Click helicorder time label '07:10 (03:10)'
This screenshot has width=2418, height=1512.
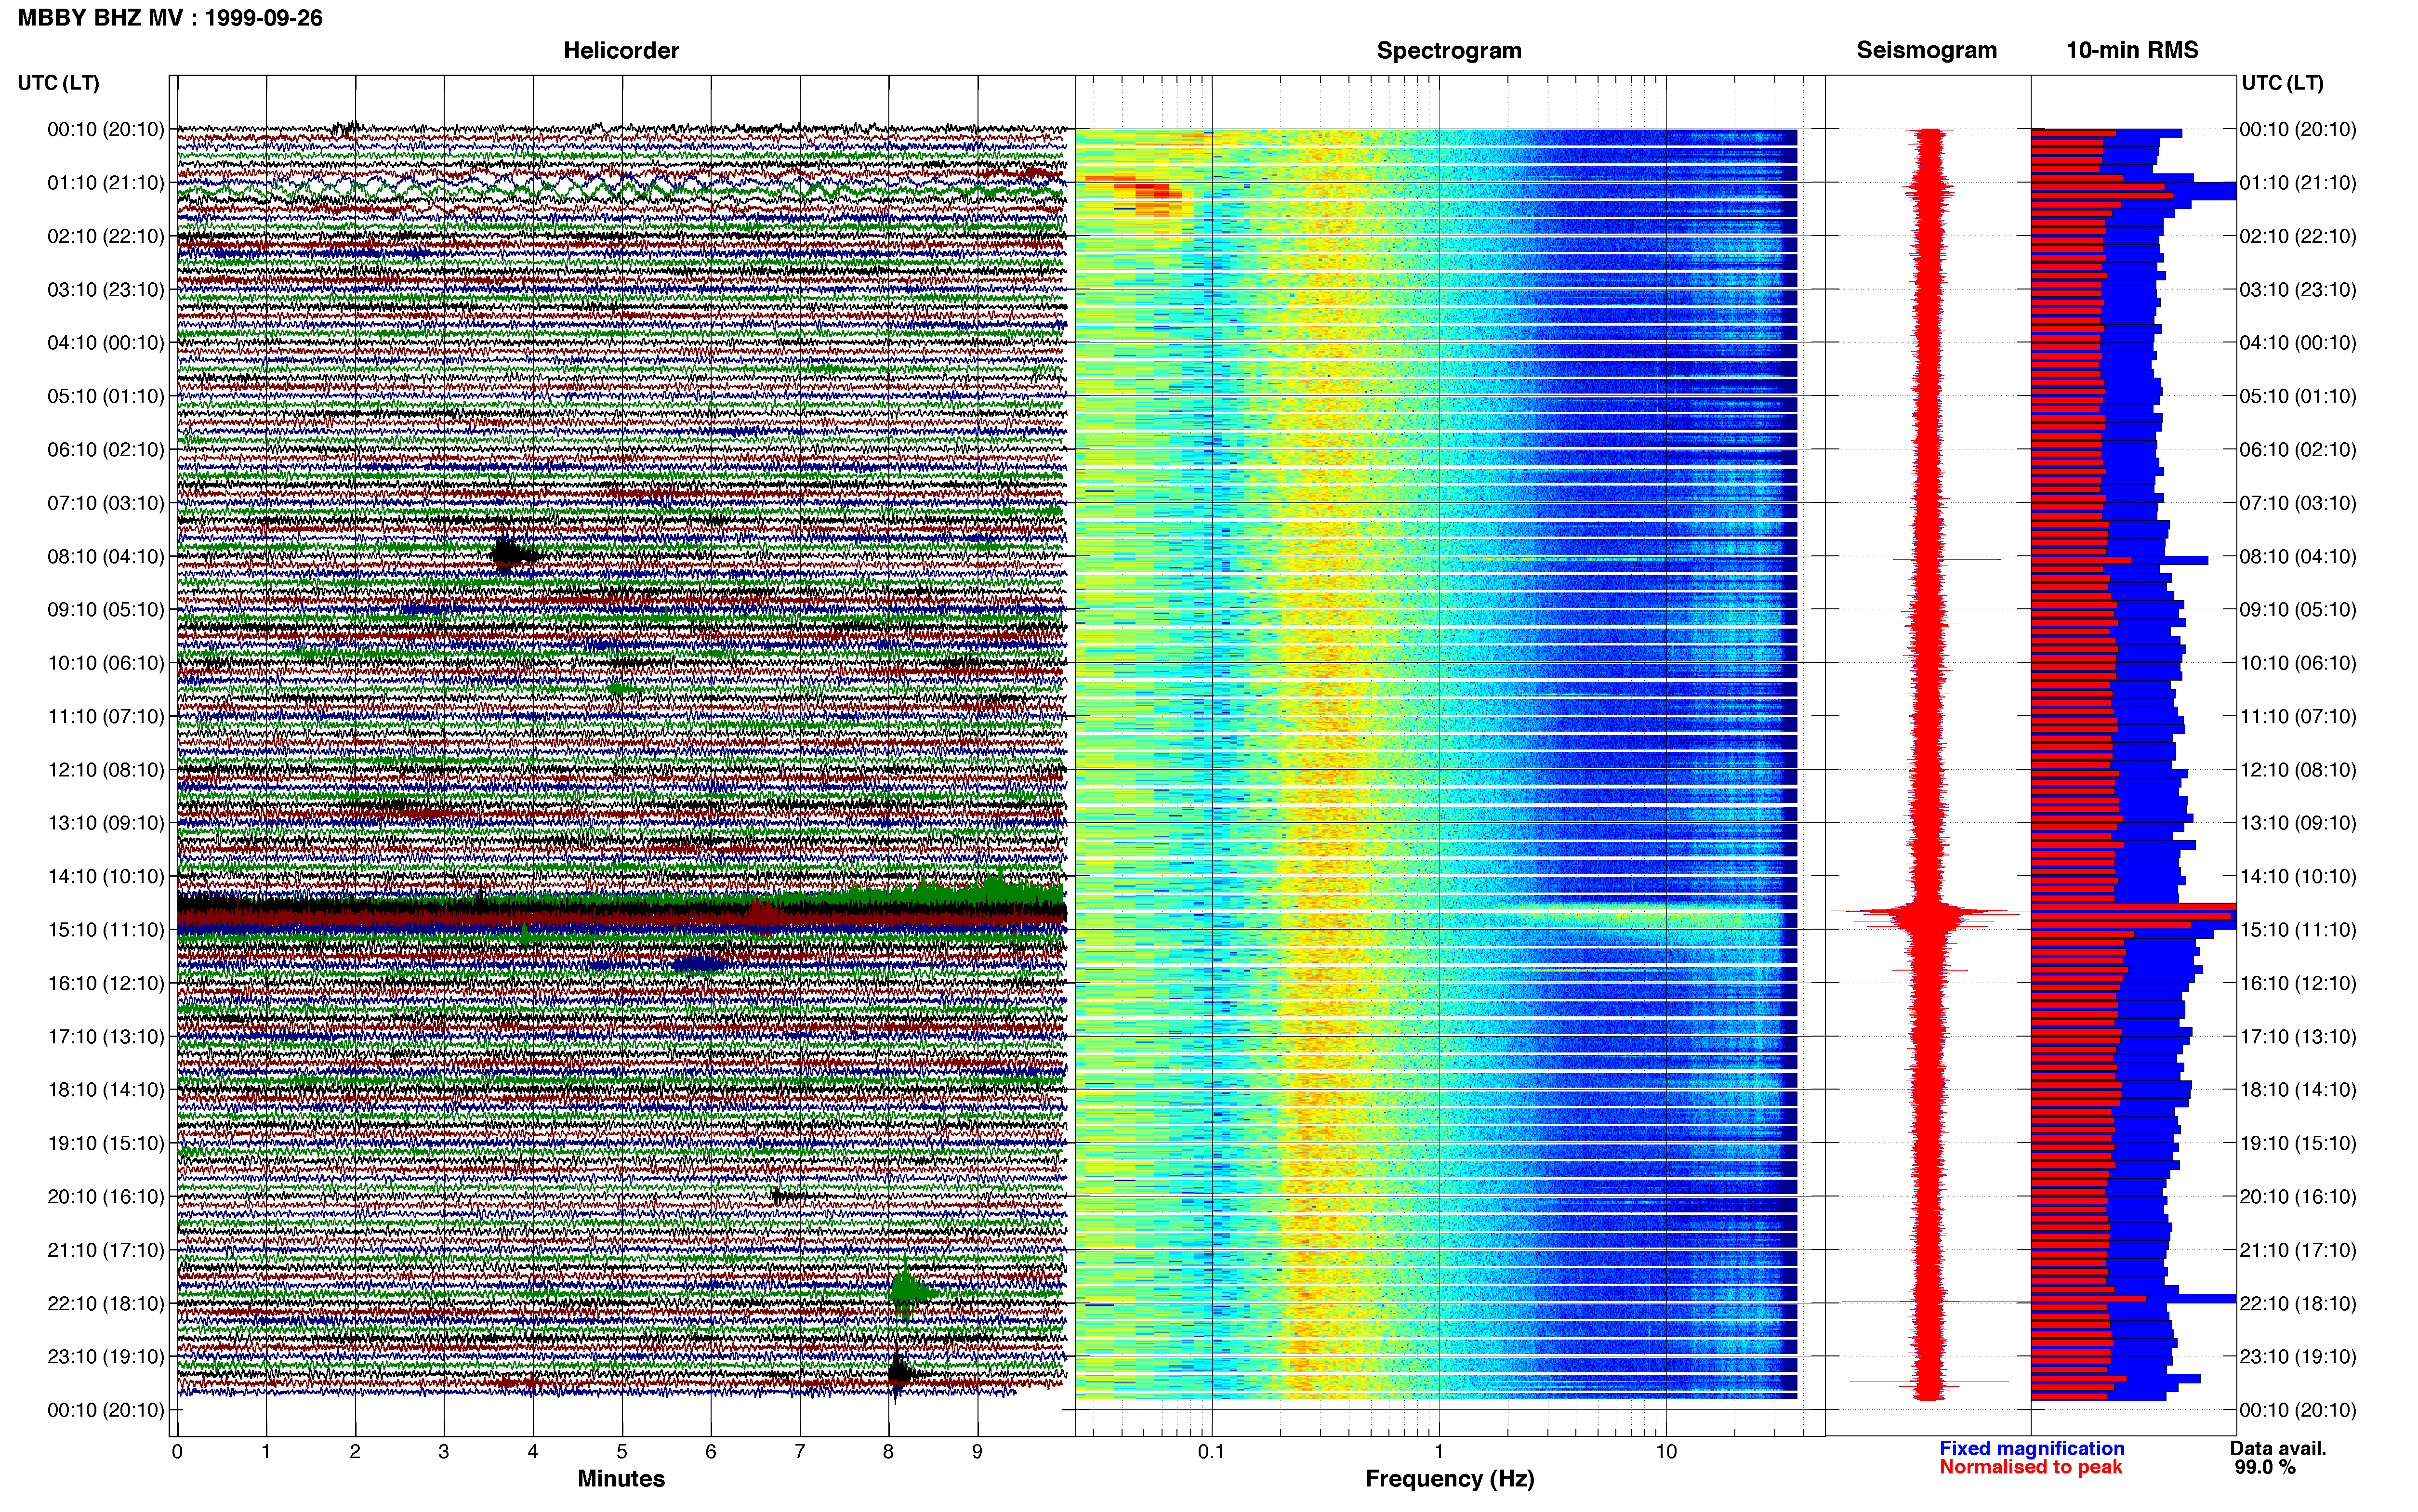[x=106, y=503]
